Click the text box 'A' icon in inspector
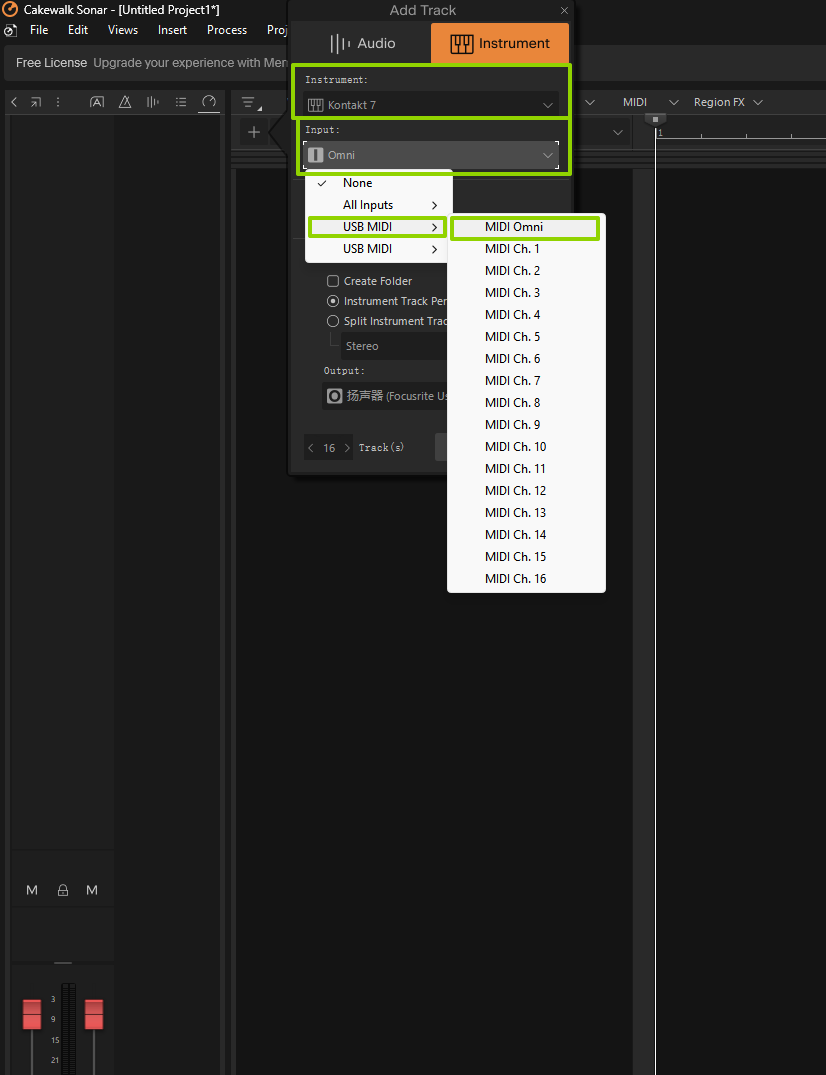Screen dimensions: 826x1075 tap(97, 102)
